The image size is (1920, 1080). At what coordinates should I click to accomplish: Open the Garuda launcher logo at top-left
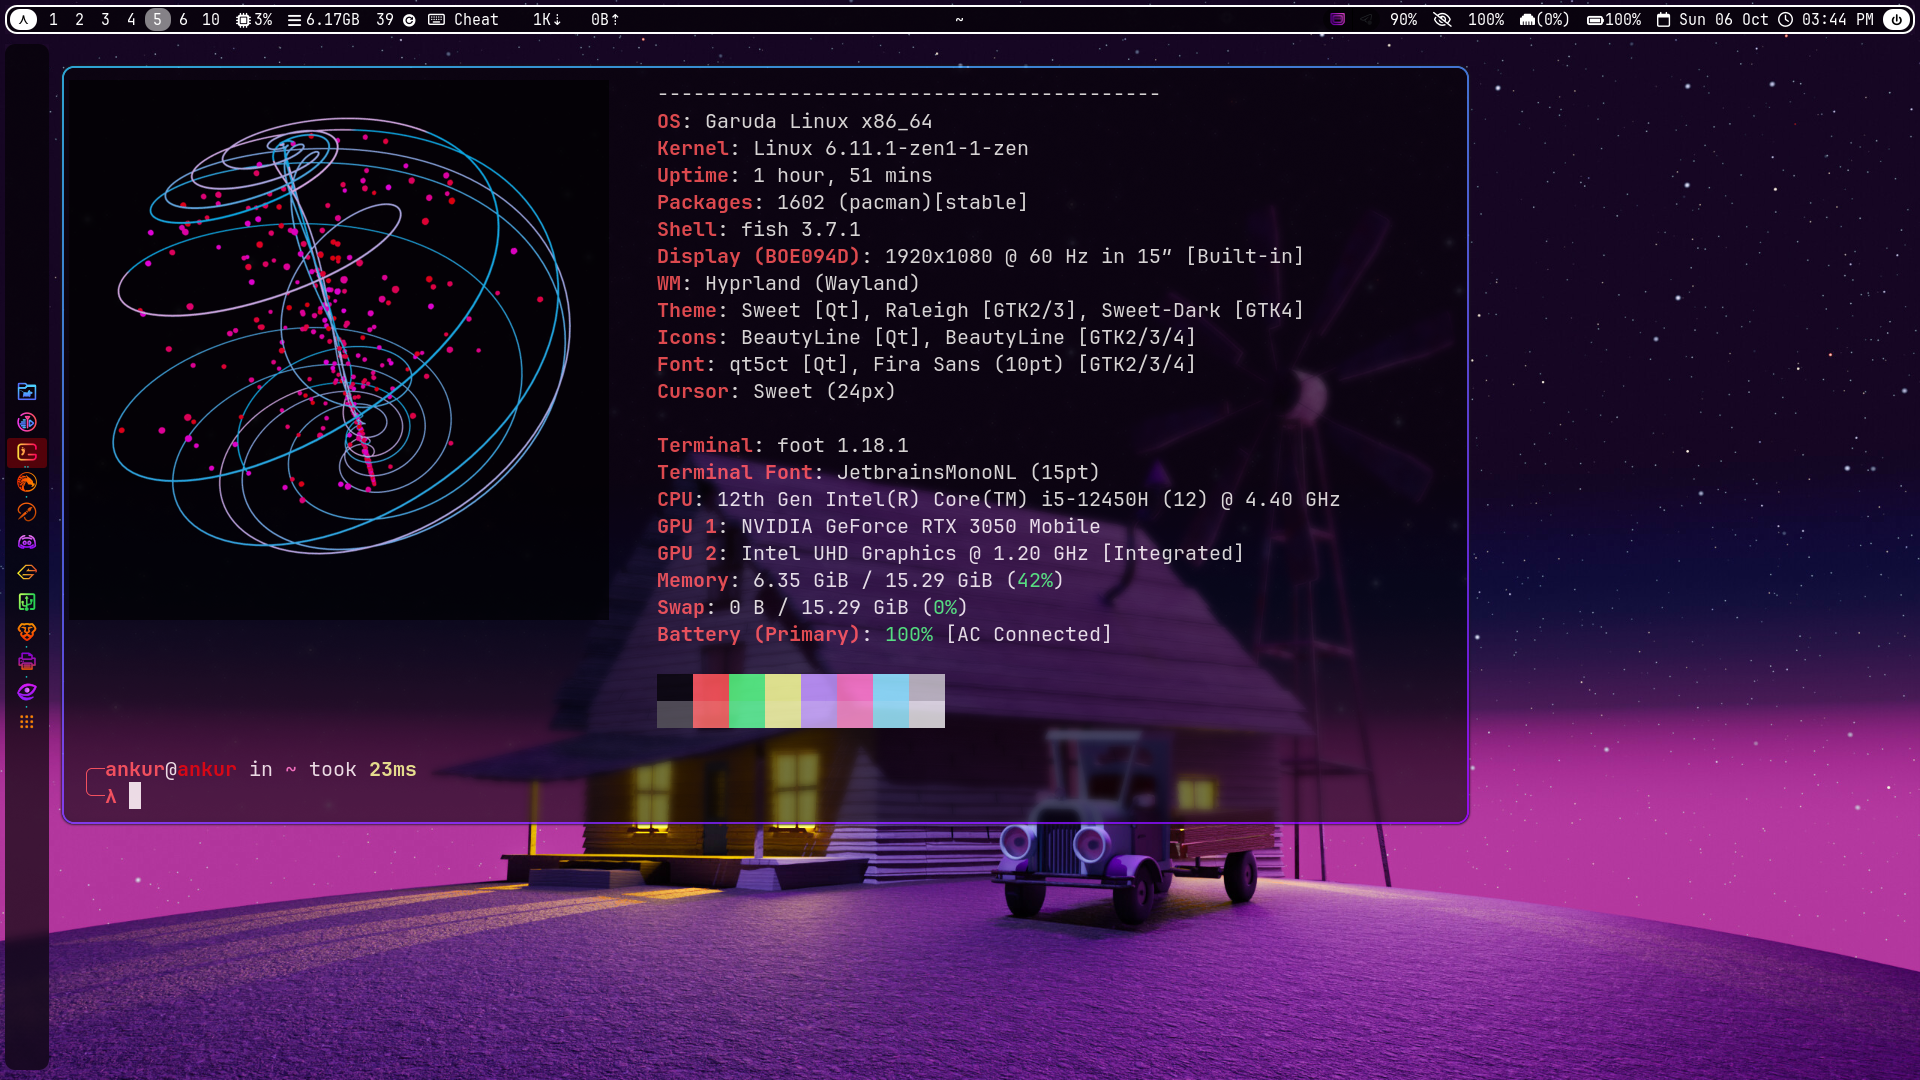[23, 20]
